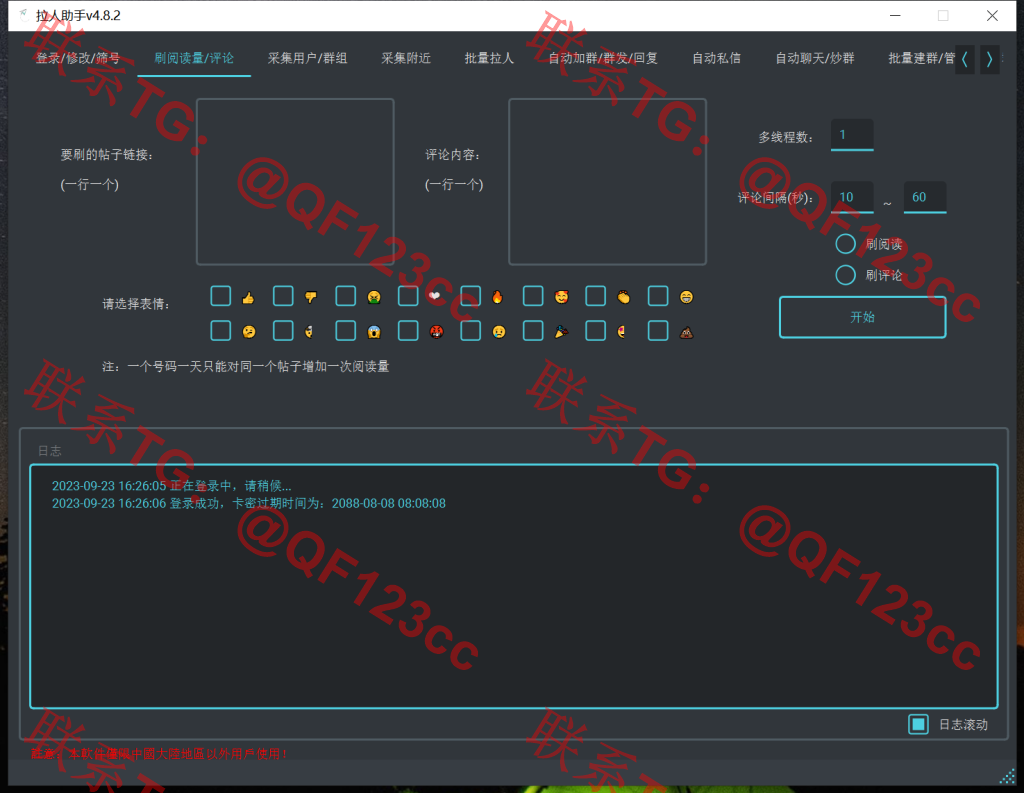Click the interval minimum field showing 10

point(852,197)
